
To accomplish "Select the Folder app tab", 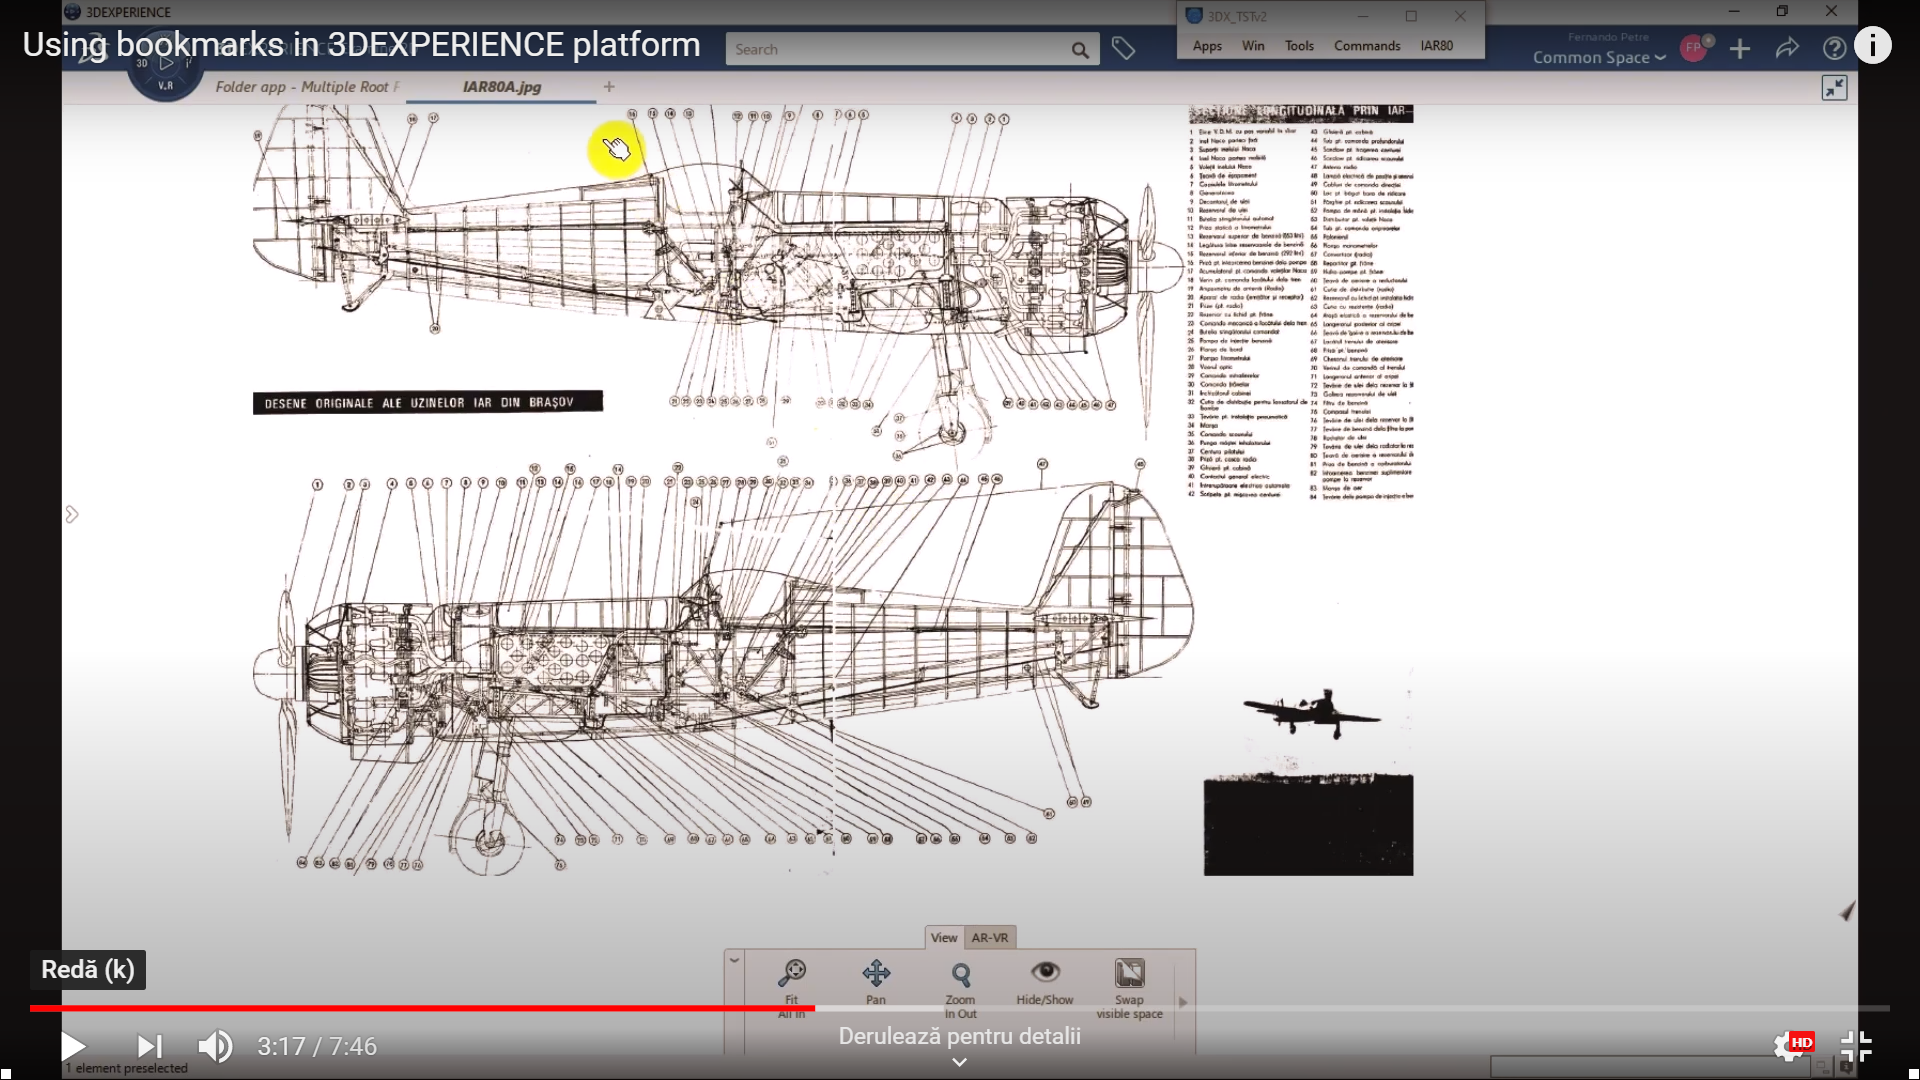I will 308,87.
